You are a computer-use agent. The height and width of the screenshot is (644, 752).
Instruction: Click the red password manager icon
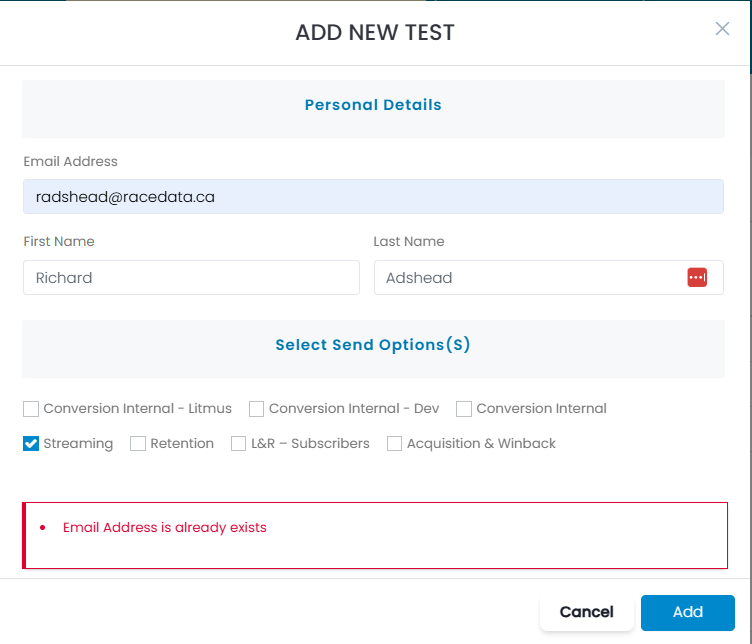[697, 277]
